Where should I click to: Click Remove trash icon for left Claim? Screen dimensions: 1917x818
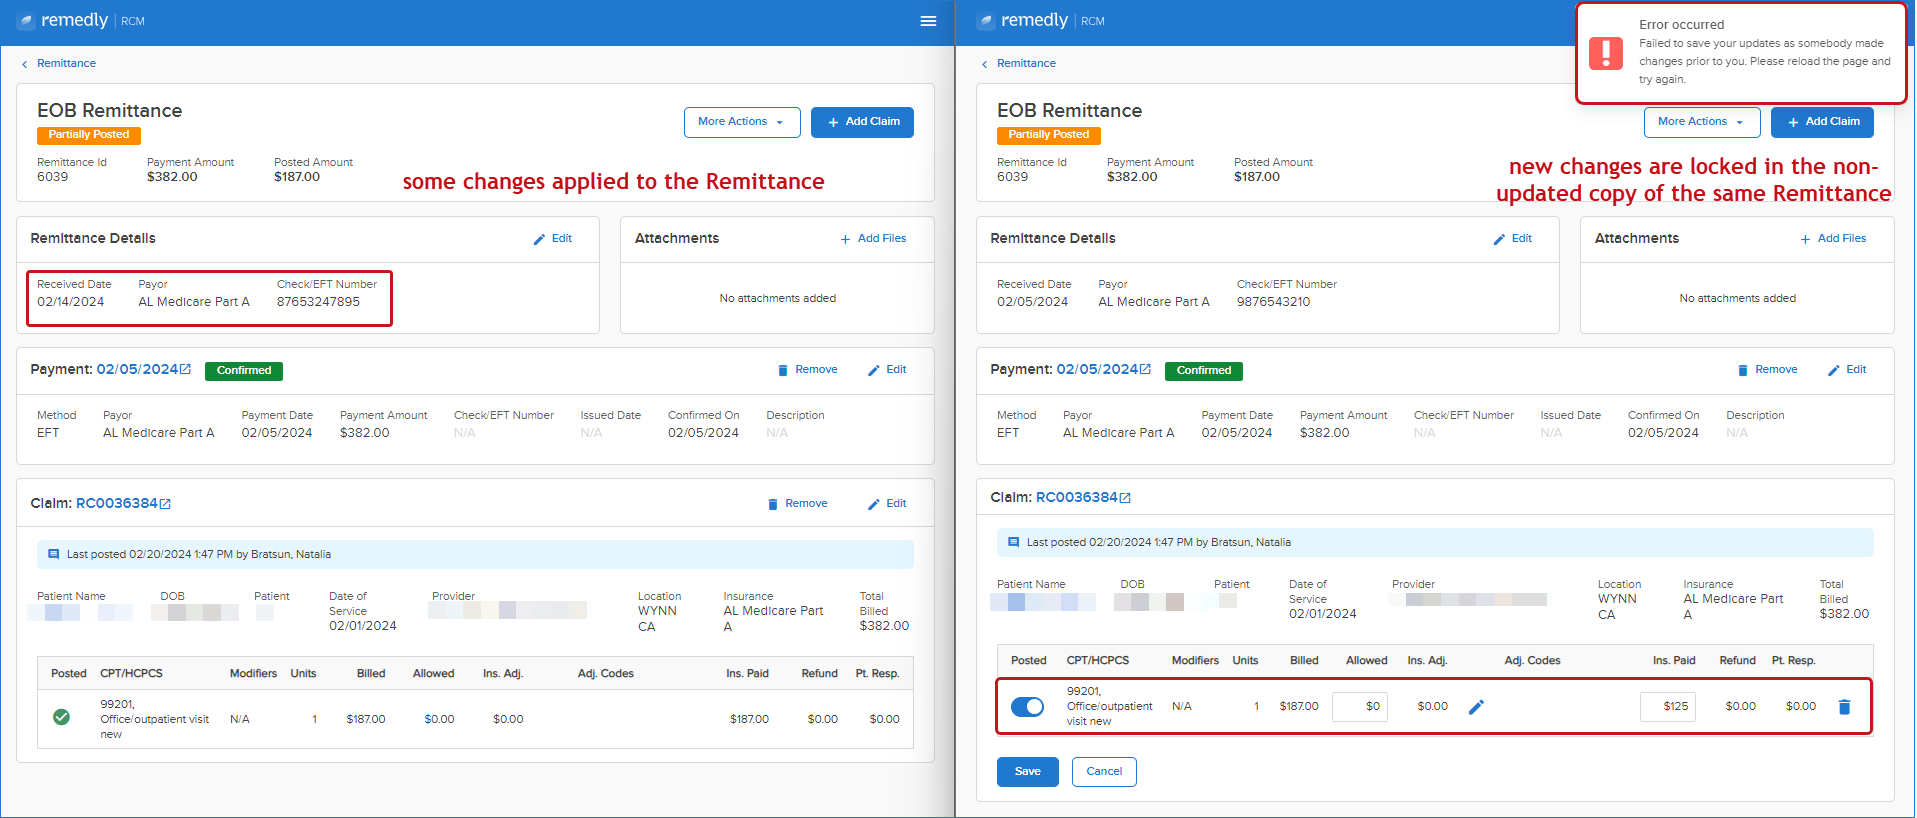pos(772,504)
